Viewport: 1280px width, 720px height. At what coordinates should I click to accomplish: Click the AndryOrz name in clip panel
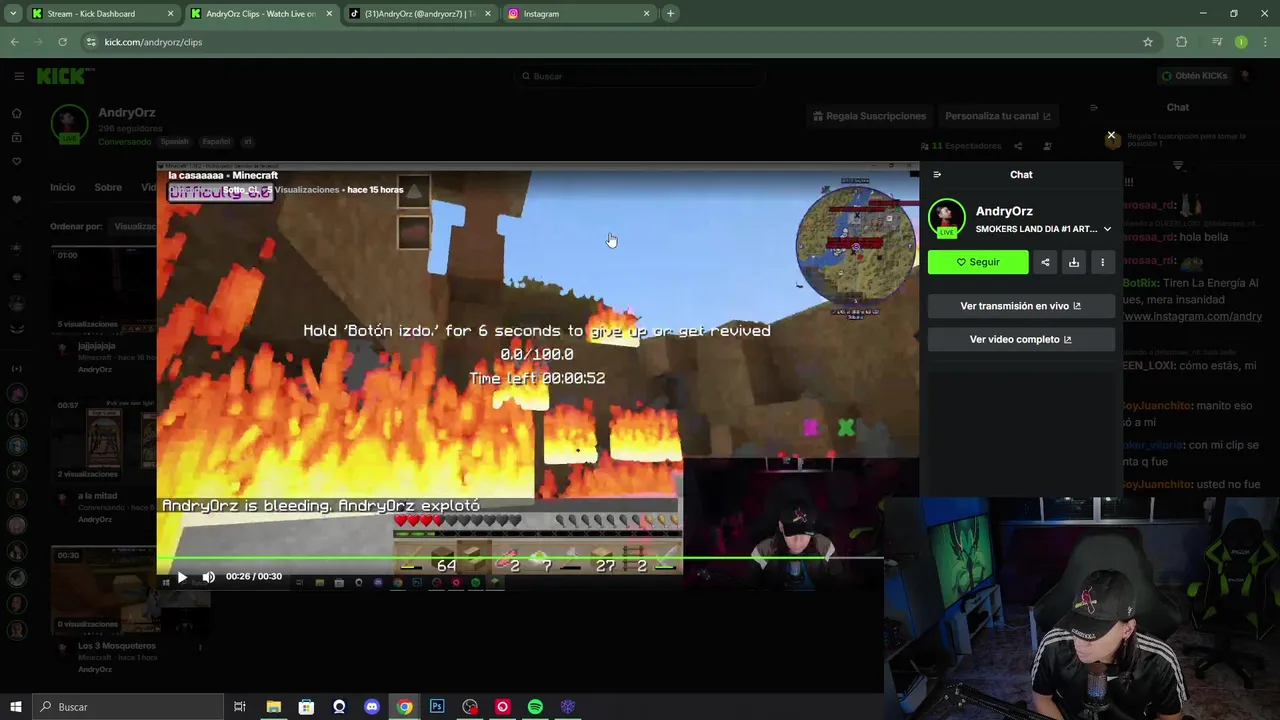(1004, 211)
